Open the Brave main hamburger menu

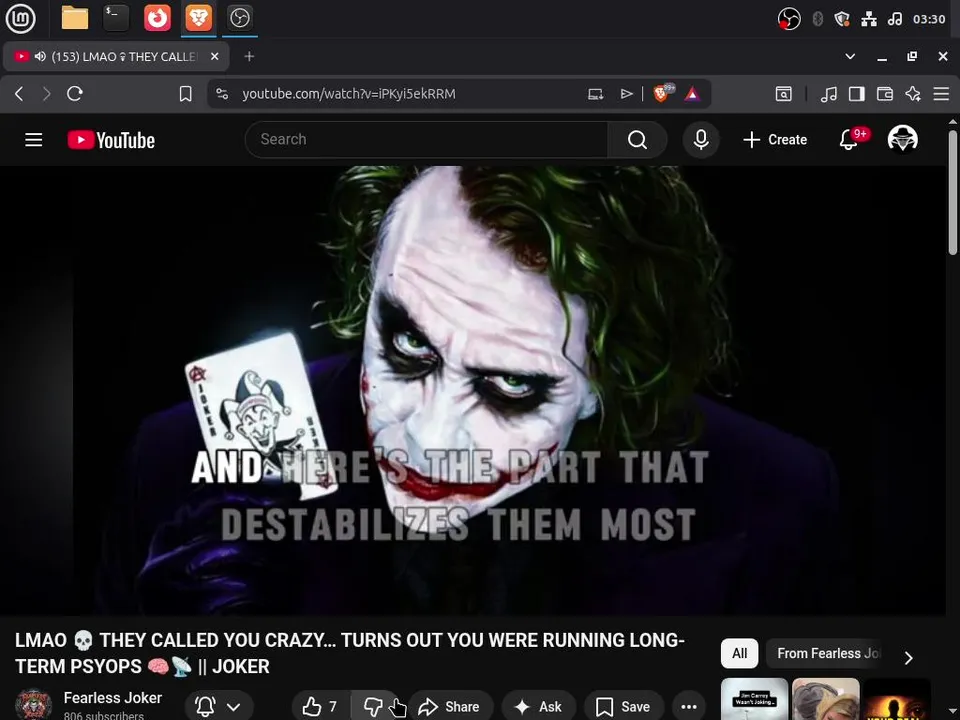pyautogui.click(x=941, y=94)
